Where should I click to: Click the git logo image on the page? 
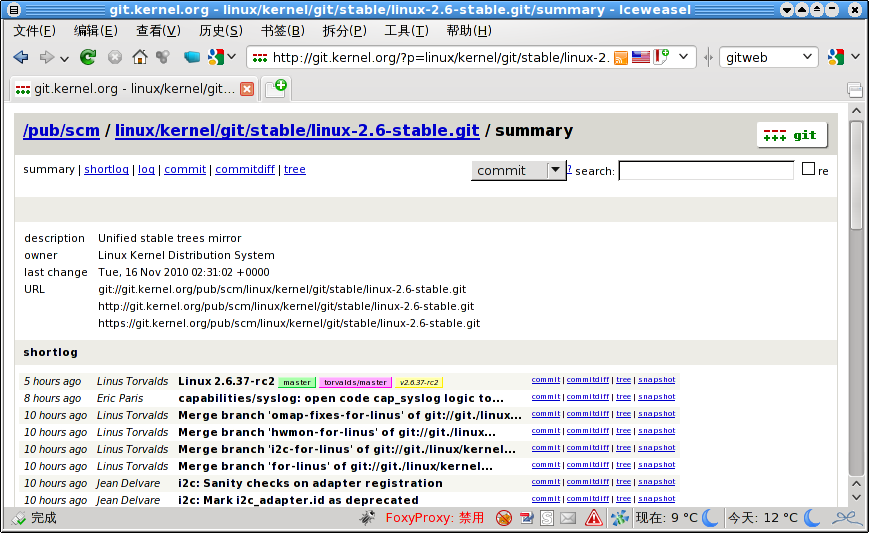792,135
